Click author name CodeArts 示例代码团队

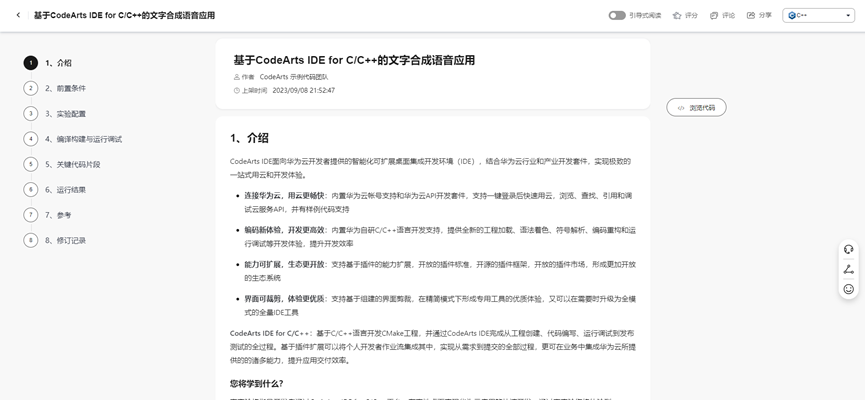pos(293,77)
